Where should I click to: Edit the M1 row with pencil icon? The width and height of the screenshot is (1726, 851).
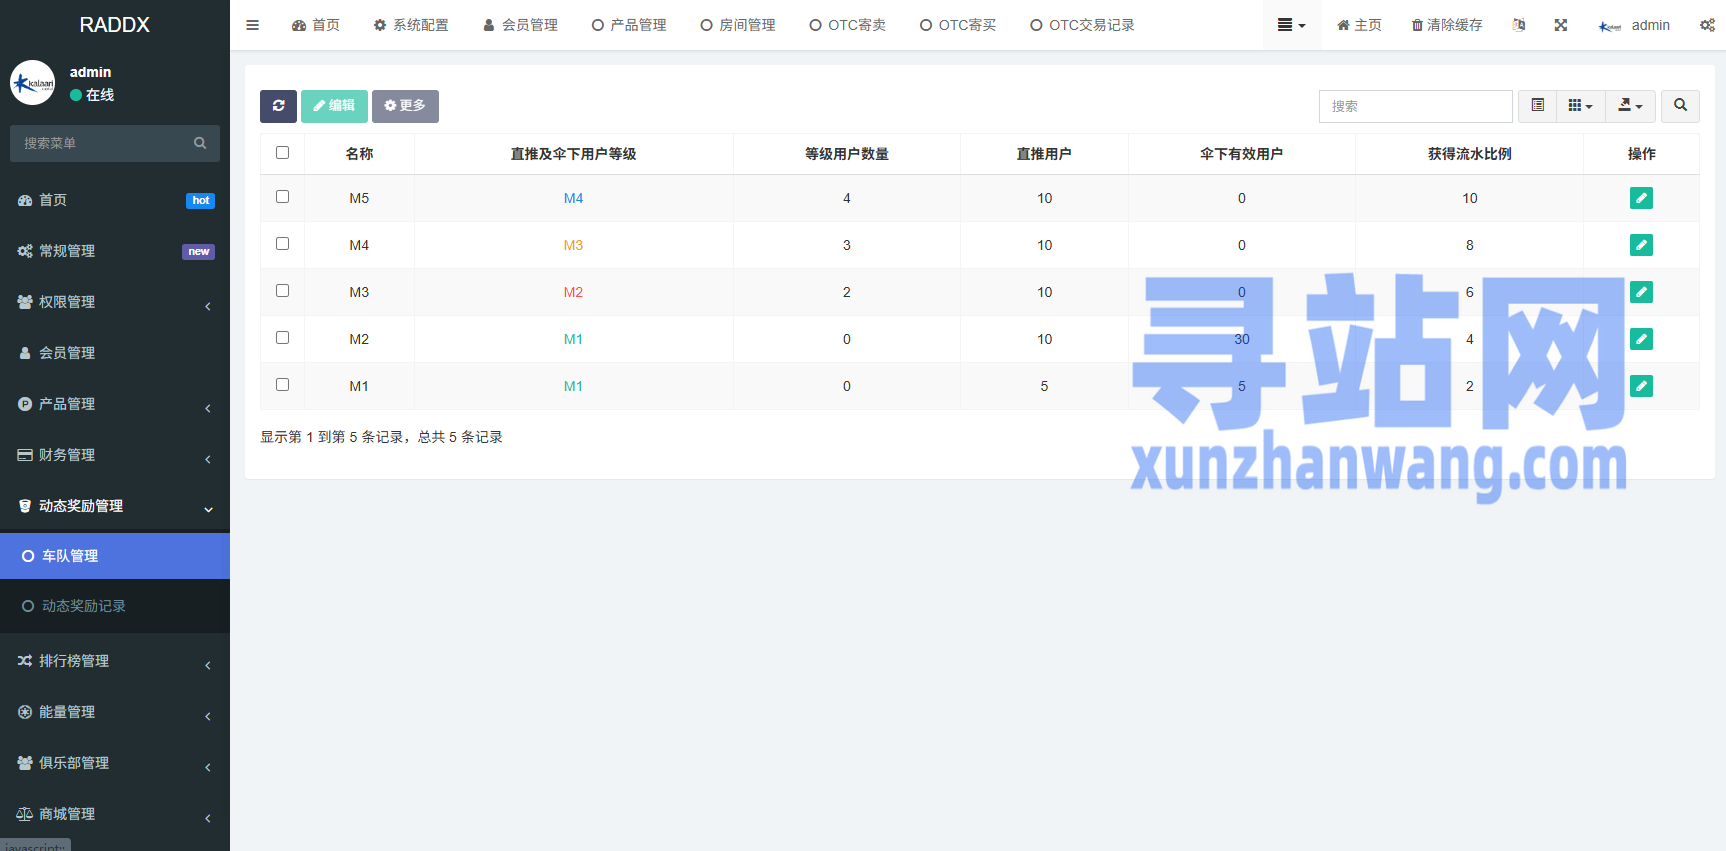point(1641,386)
